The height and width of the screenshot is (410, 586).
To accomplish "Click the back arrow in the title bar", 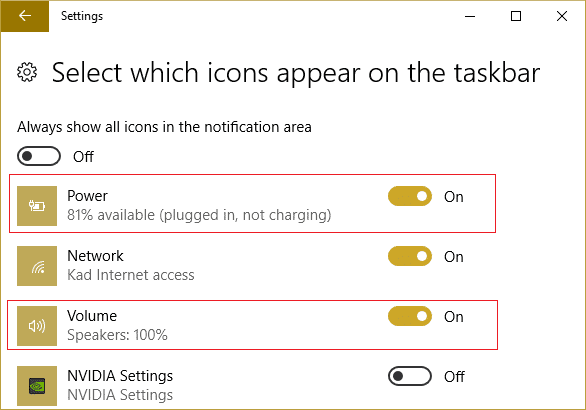I will tap(25, 16).
